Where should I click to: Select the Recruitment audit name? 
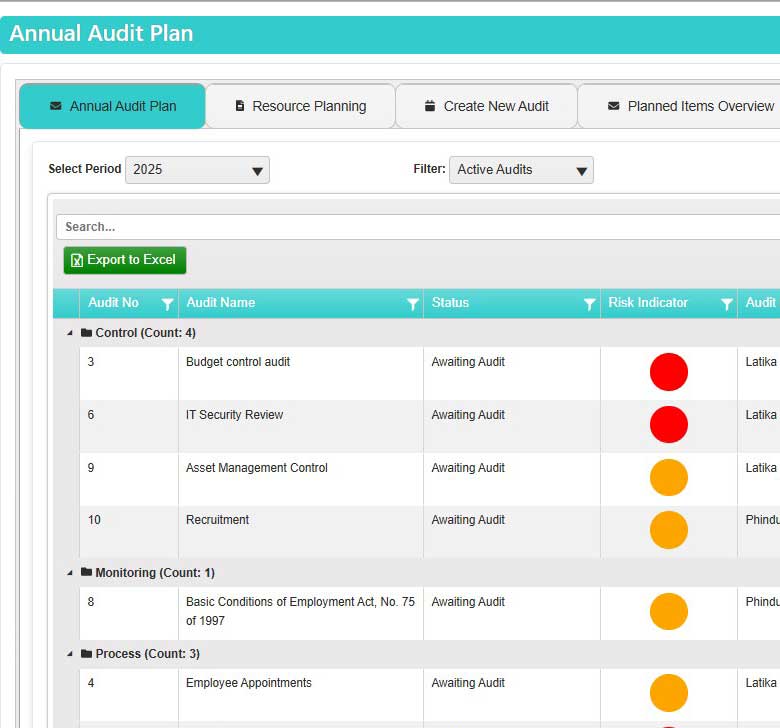[x=217, y=520]
